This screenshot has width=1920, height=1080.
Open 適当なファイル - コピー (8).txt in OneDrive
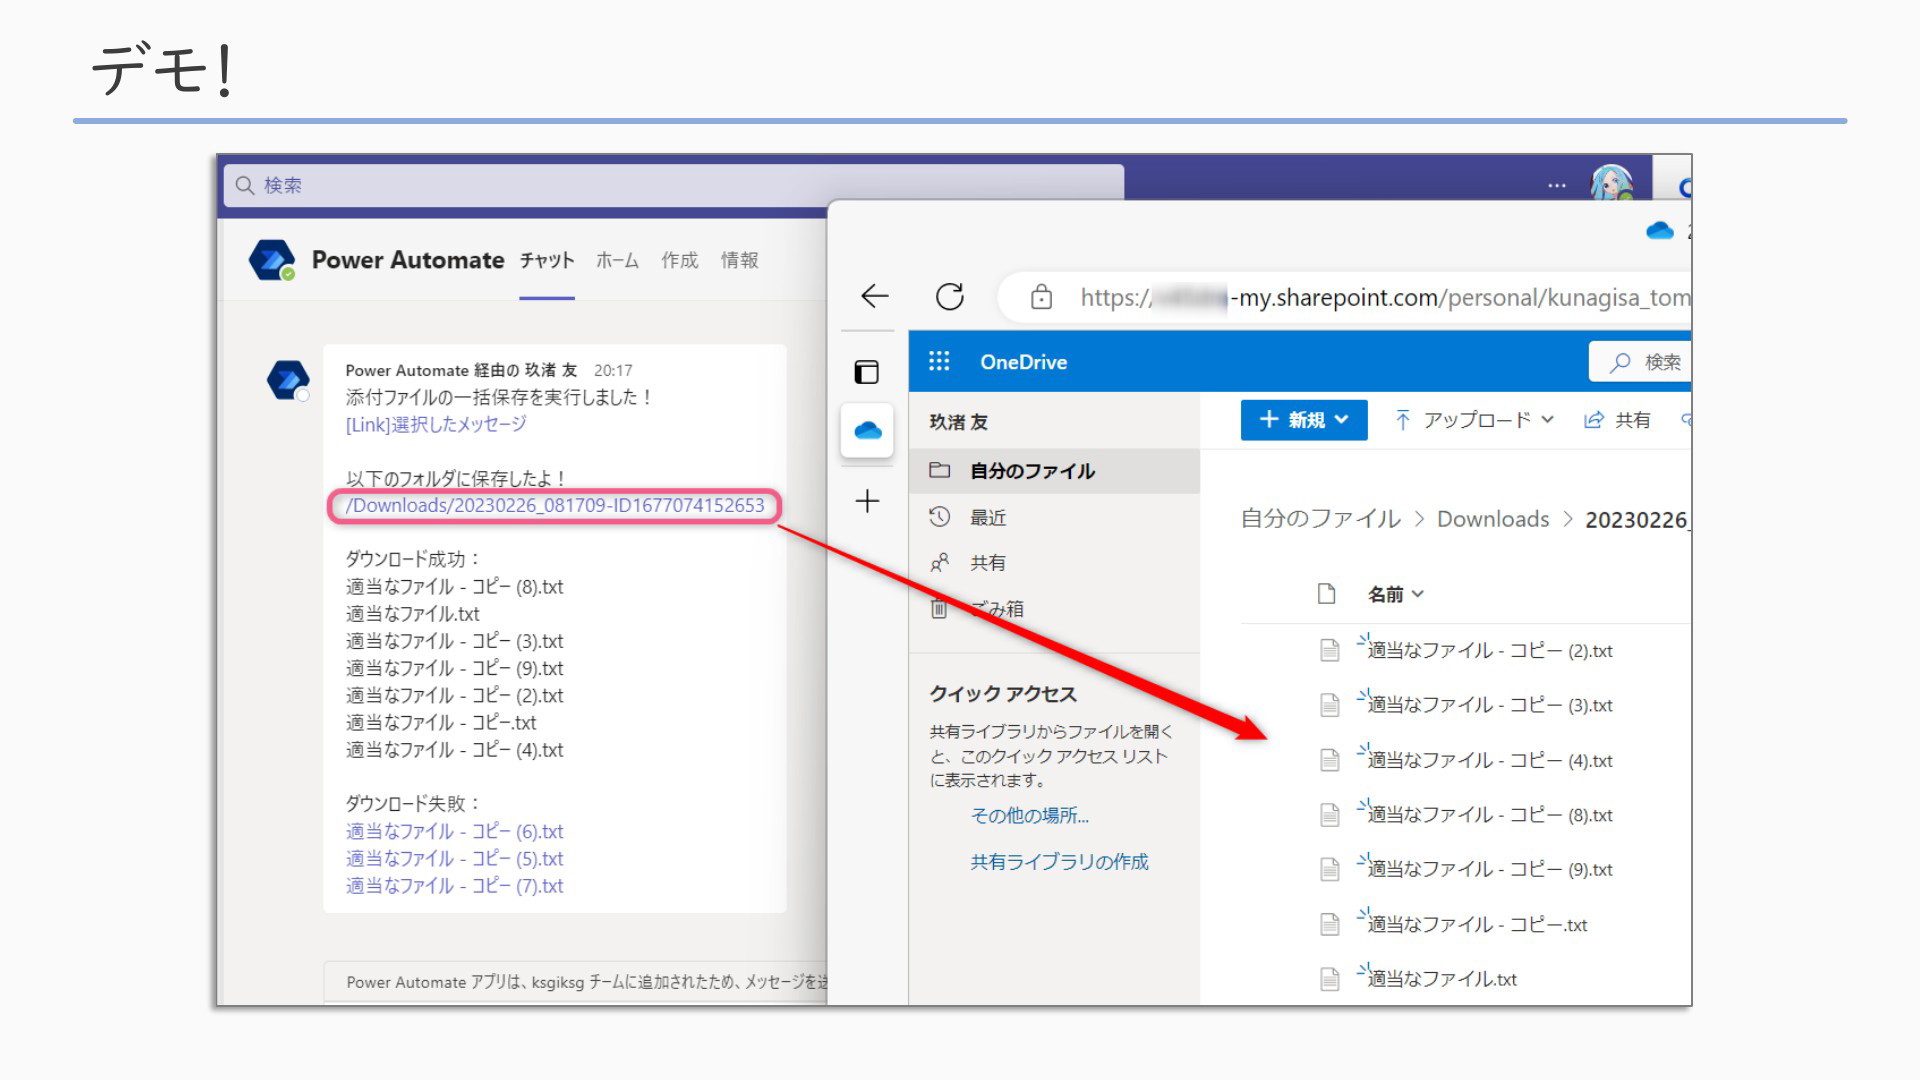[1490, 815]
